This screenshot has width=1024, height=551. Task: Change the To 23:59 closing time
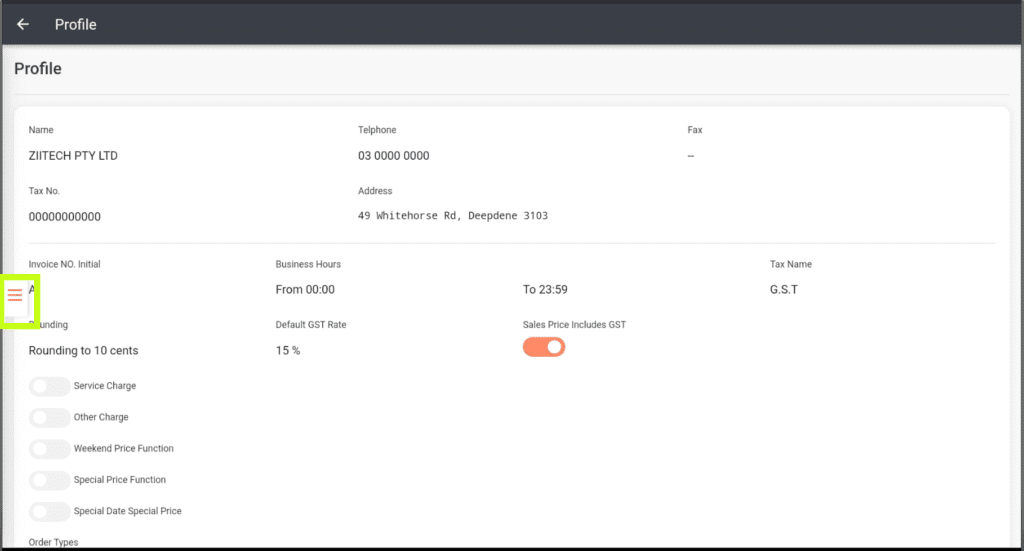click(x=545, y=290)
